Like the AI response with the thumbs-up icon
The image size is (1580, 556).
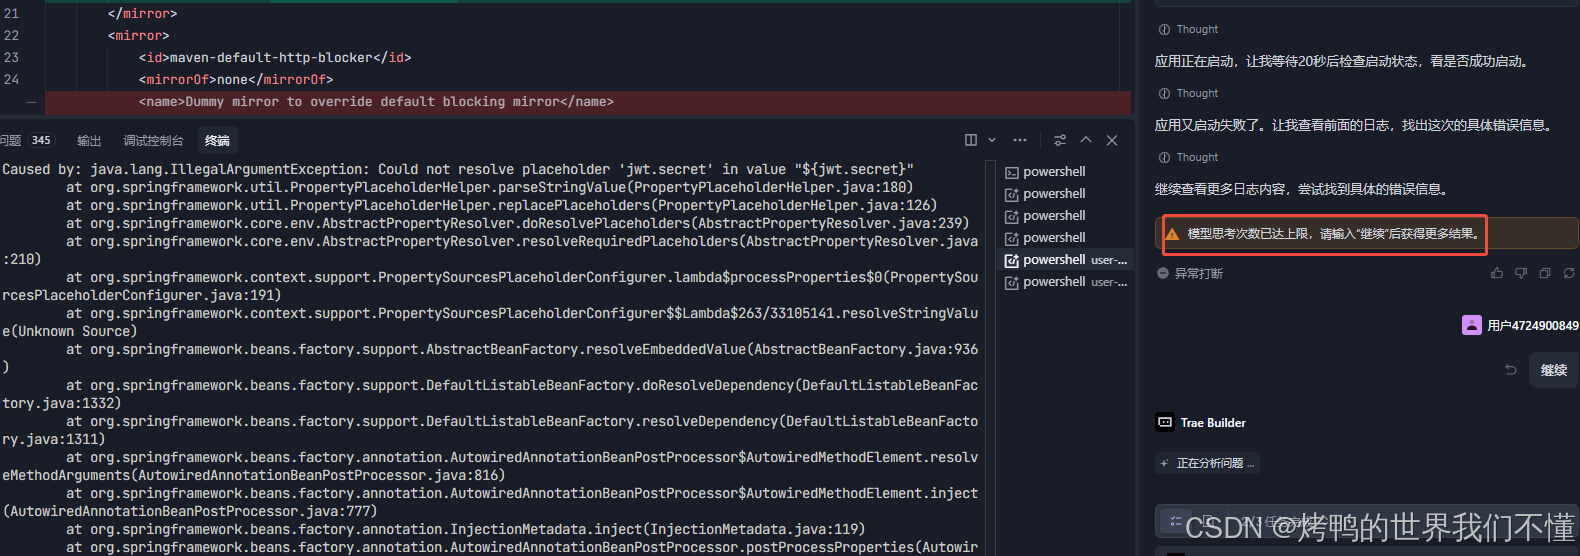tap(1497, 273)
